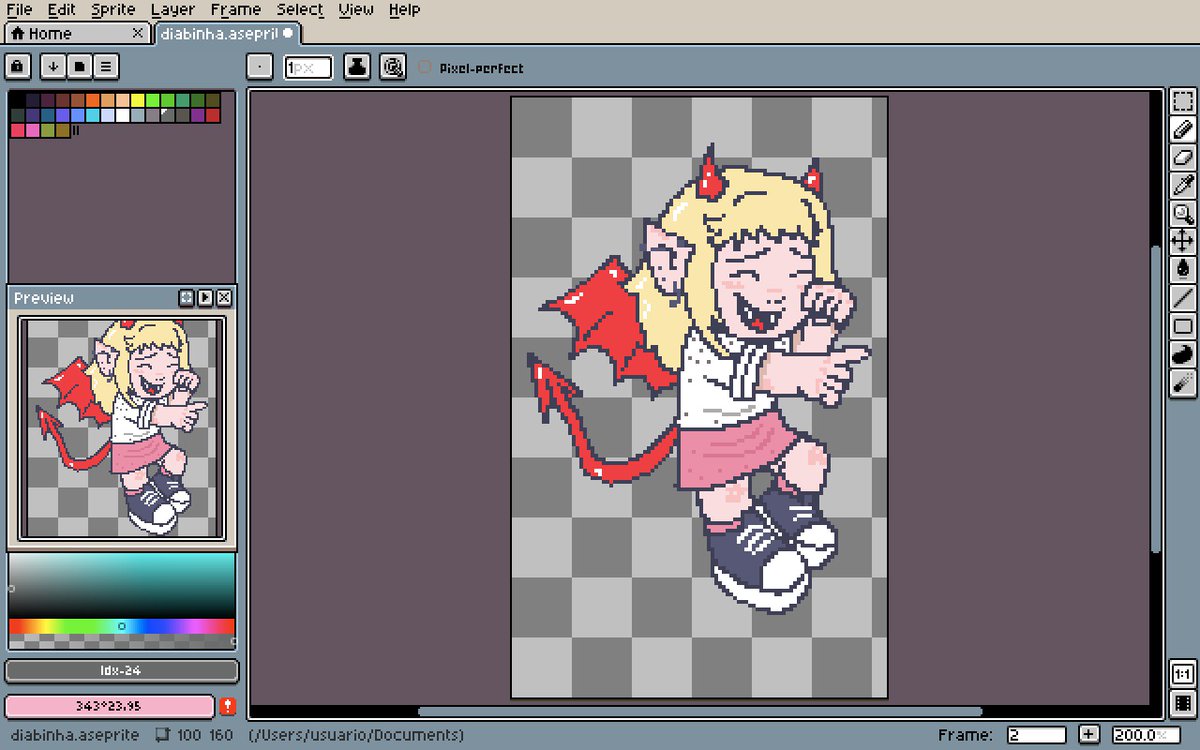Open the Sprite menu

(113, 10)
